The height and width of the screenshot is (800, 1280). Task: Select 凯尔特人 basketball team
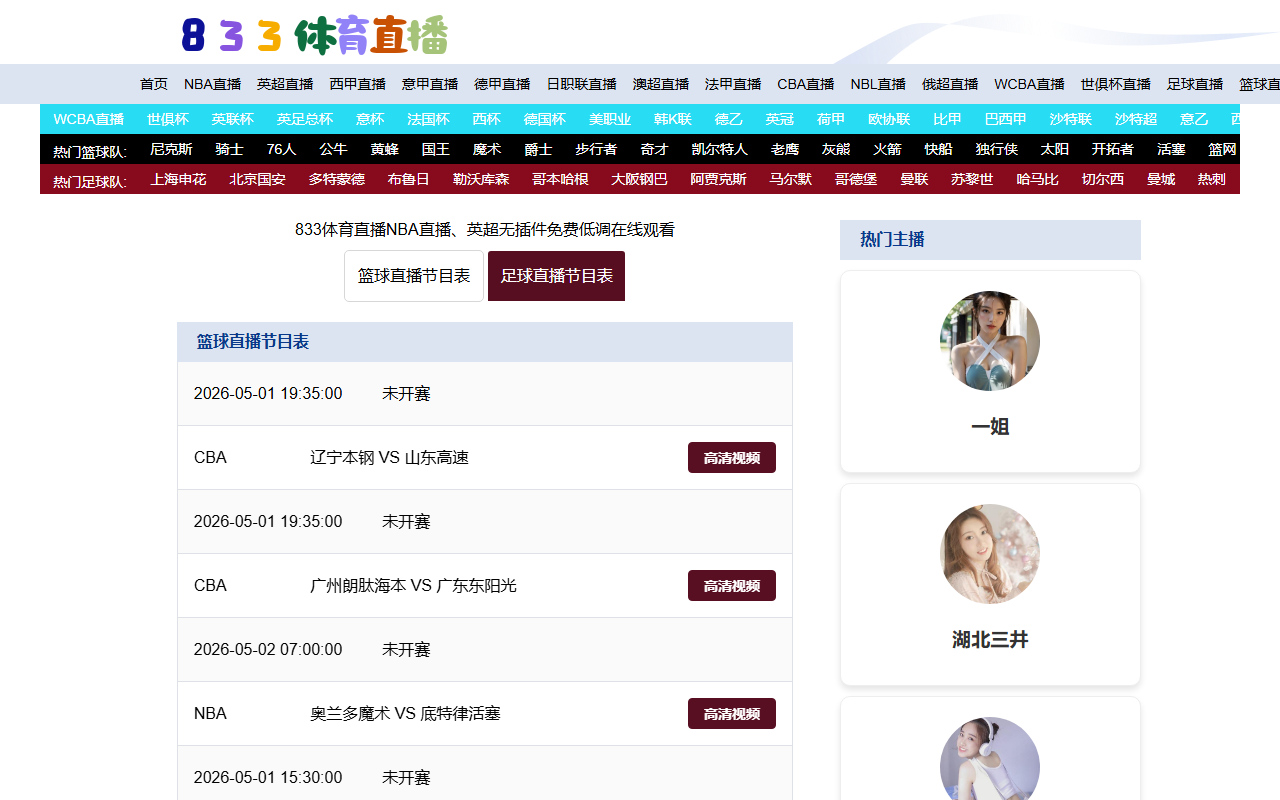(720, 149)
